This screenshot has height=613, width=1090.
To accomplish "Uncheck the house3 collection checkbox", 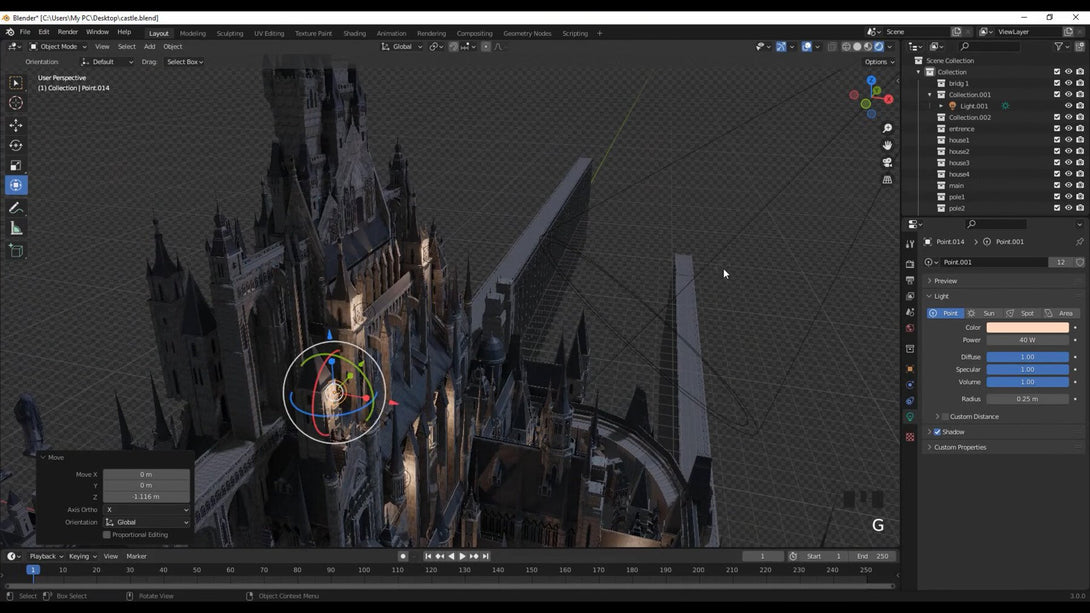I will (1057, 163).
